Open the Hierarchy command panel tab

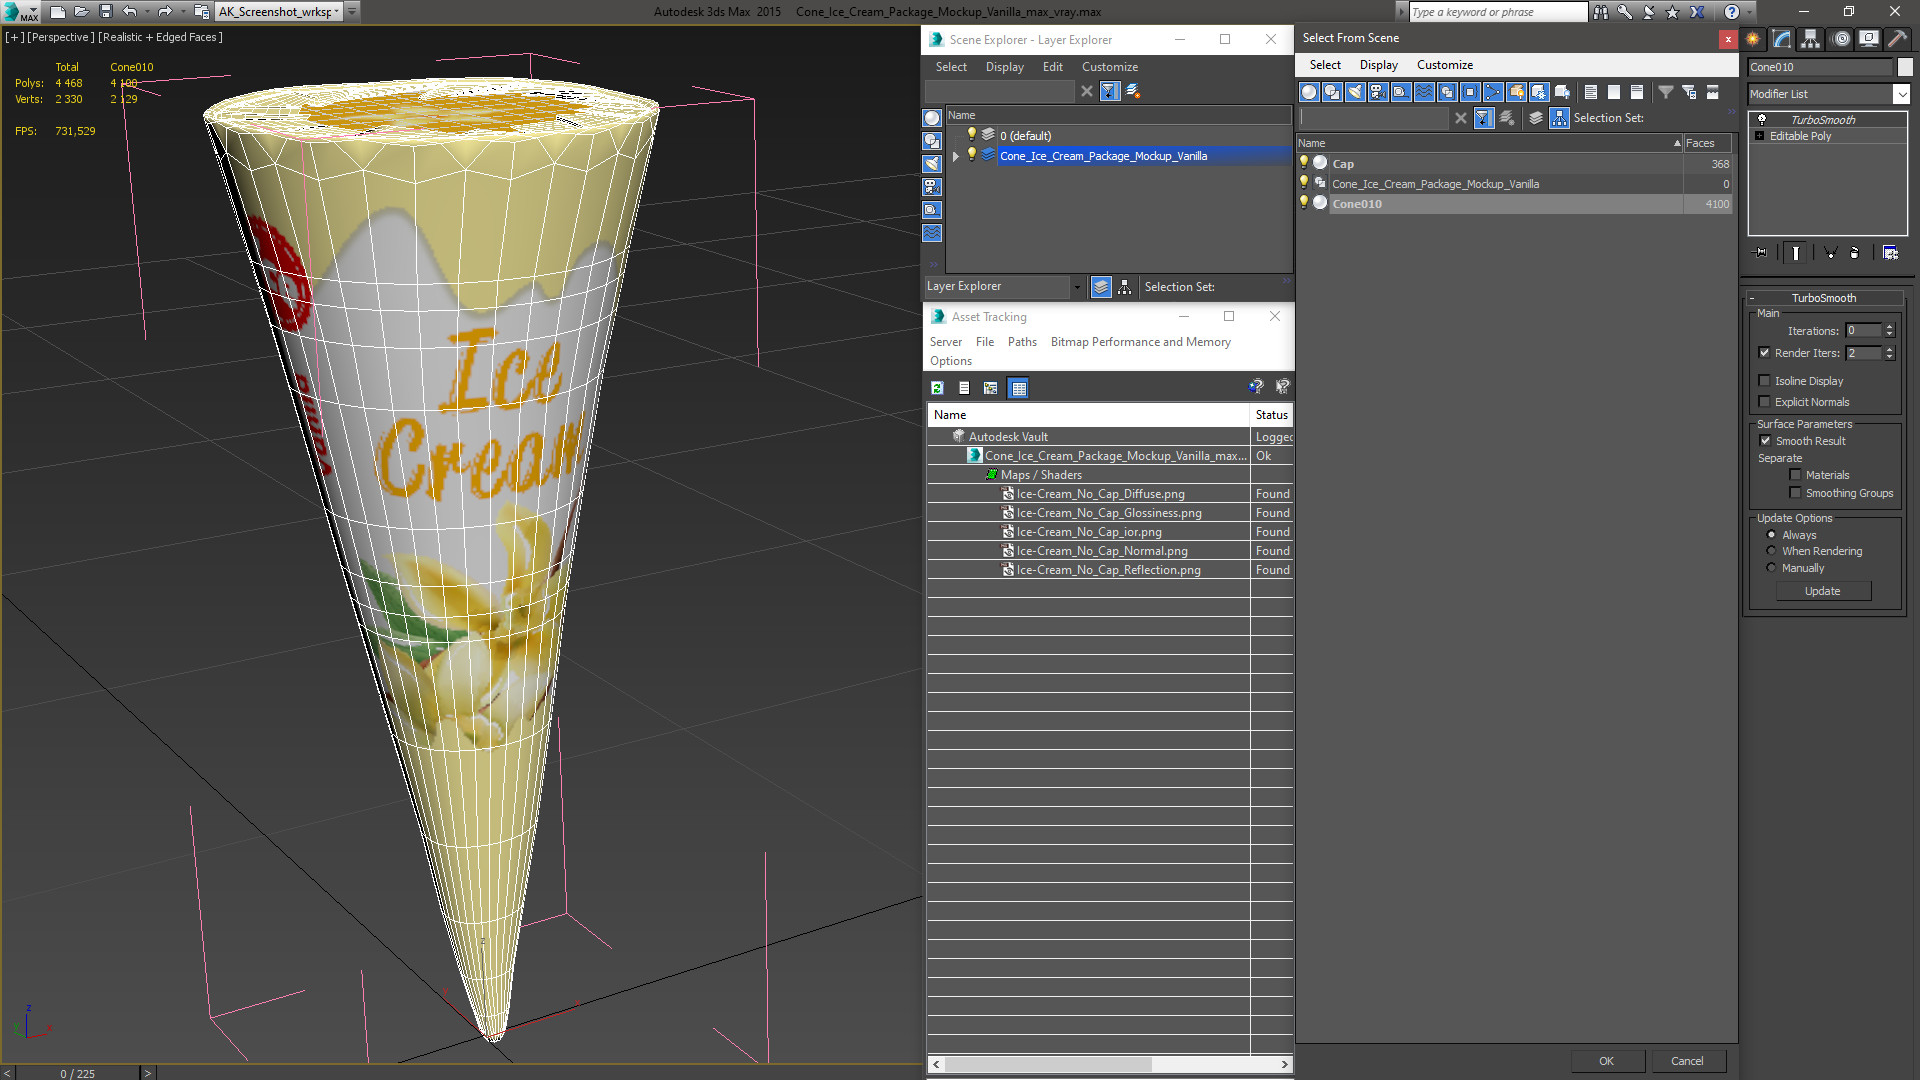[1811, 39]
